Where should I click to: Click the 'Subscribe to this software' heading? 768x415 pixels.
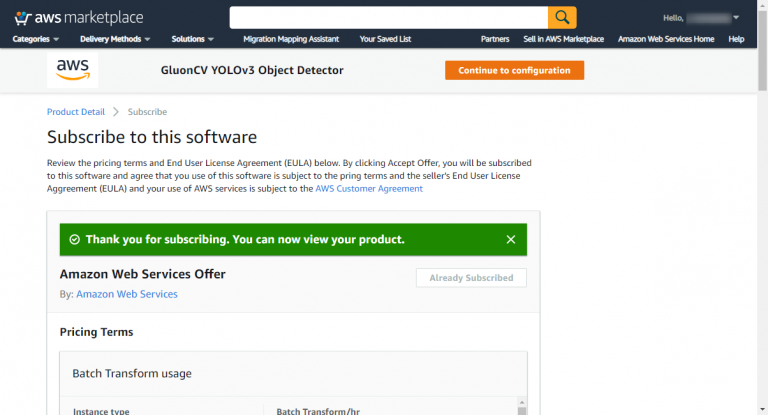152,137
